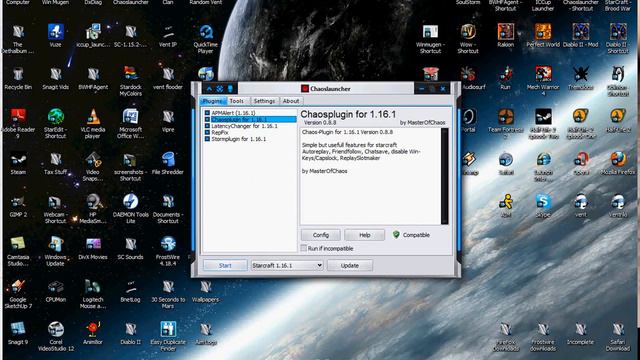Select the File Shredder desktop icon

(x=168, y=163)
